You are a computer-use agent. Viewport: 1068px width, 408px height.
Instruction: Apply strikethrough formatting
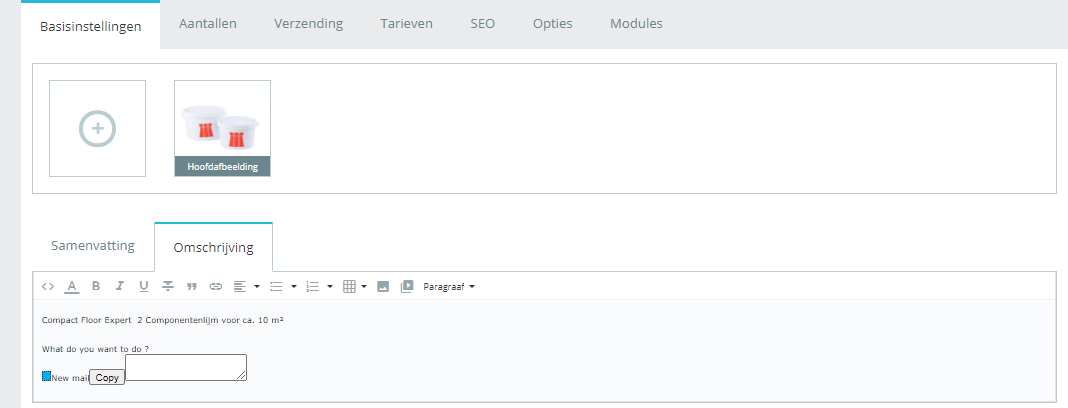point(168,287)
